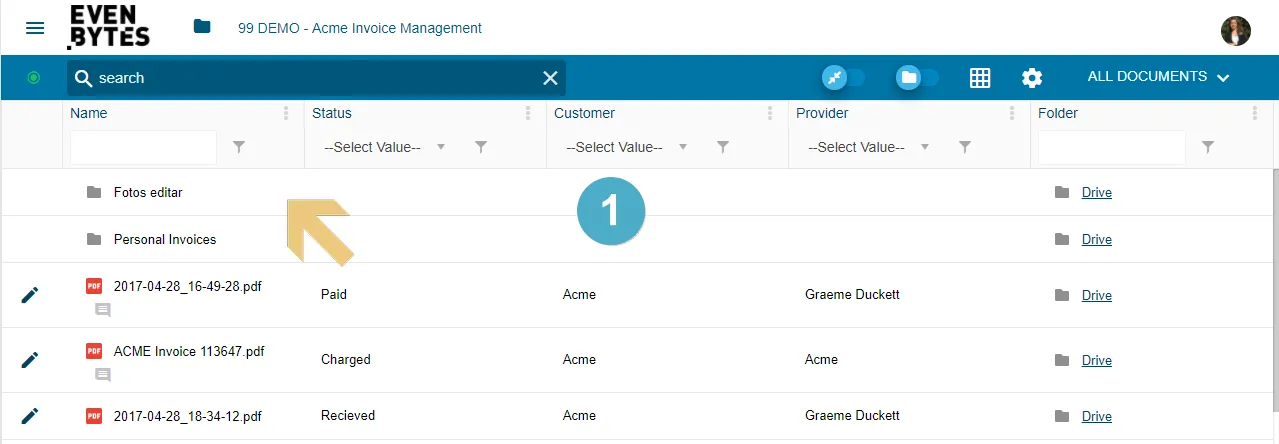The width and height of the screenshot is (1279, 444).
Task: Toggle the compact view switch
Action: click(843, 77)
